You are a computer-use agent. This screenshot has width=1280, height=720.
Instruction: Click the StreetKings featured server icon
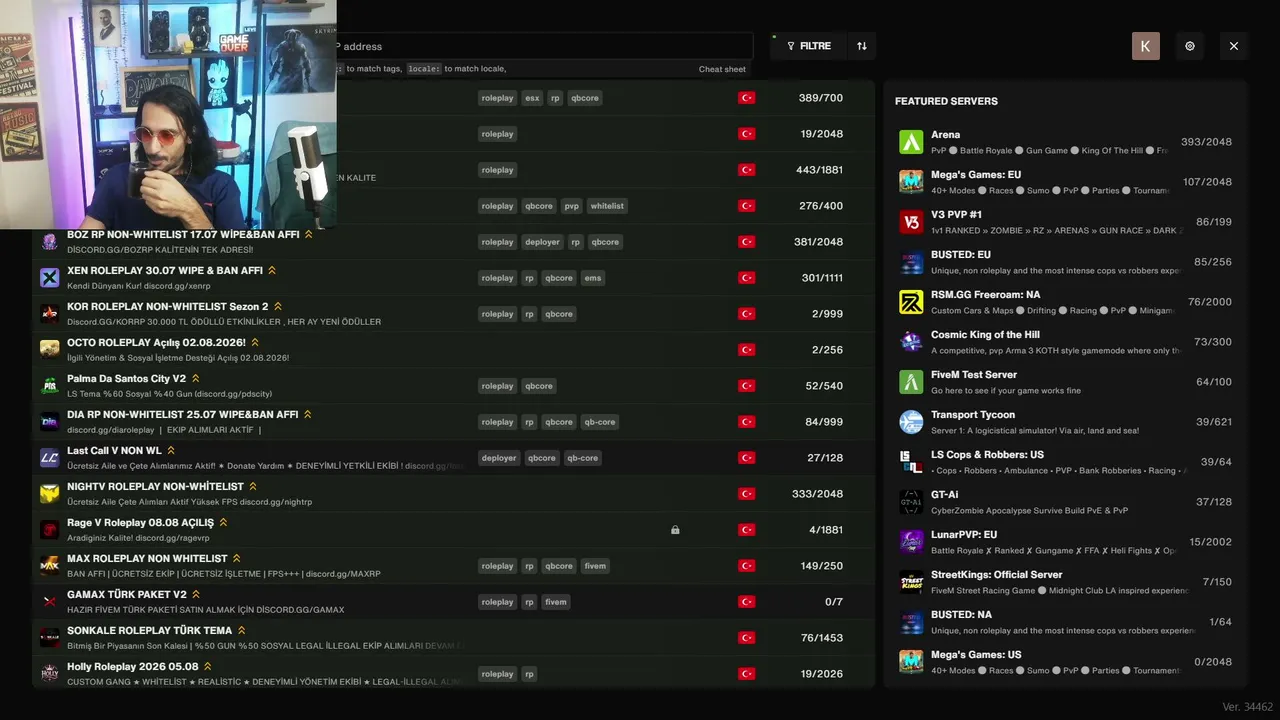tap(911, 582)
